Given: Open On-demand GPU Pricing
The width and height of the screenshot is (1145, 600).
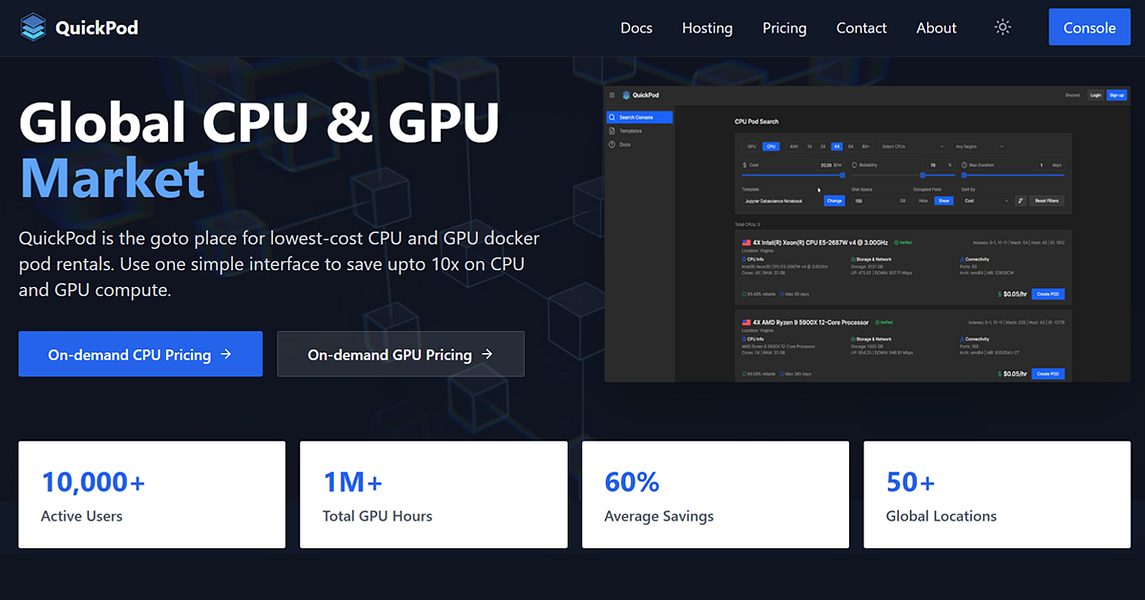Looking at the screenshot, I should [x=400, y=354].
